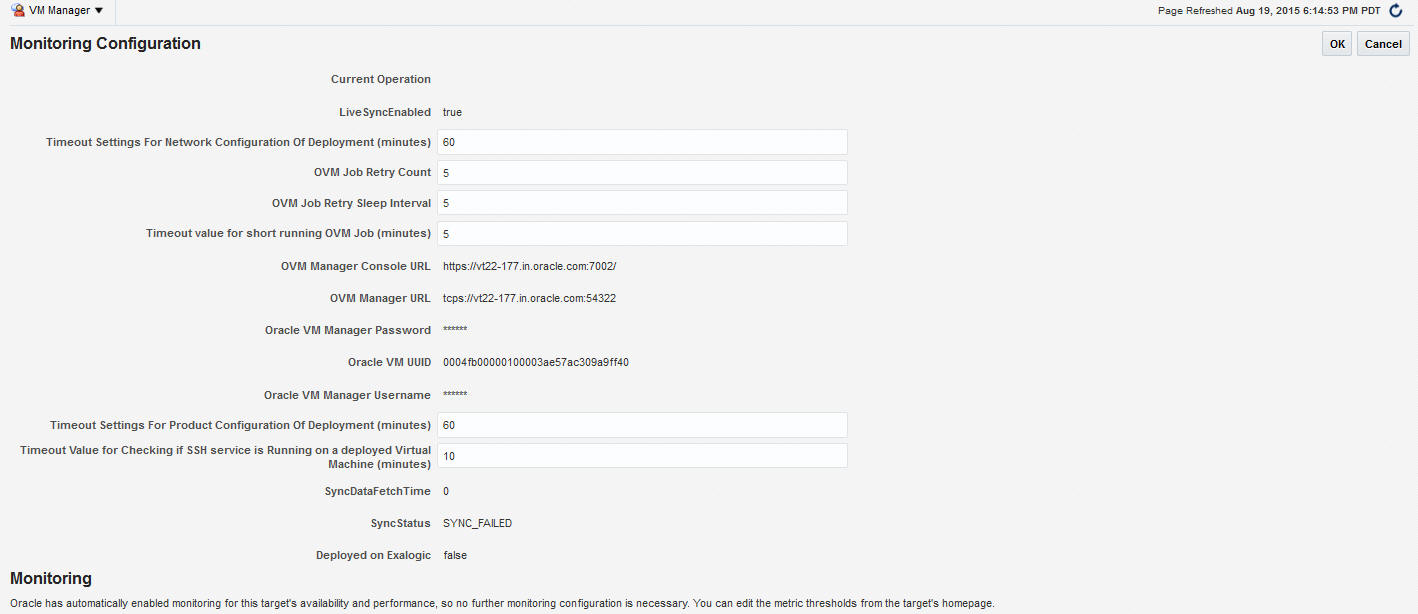Image resolution: width=1418 pixels, height=614 pixels.
Task: Select the tcps OVM Manager URL value
Action: pyautogui.click(x=529, y=298)
